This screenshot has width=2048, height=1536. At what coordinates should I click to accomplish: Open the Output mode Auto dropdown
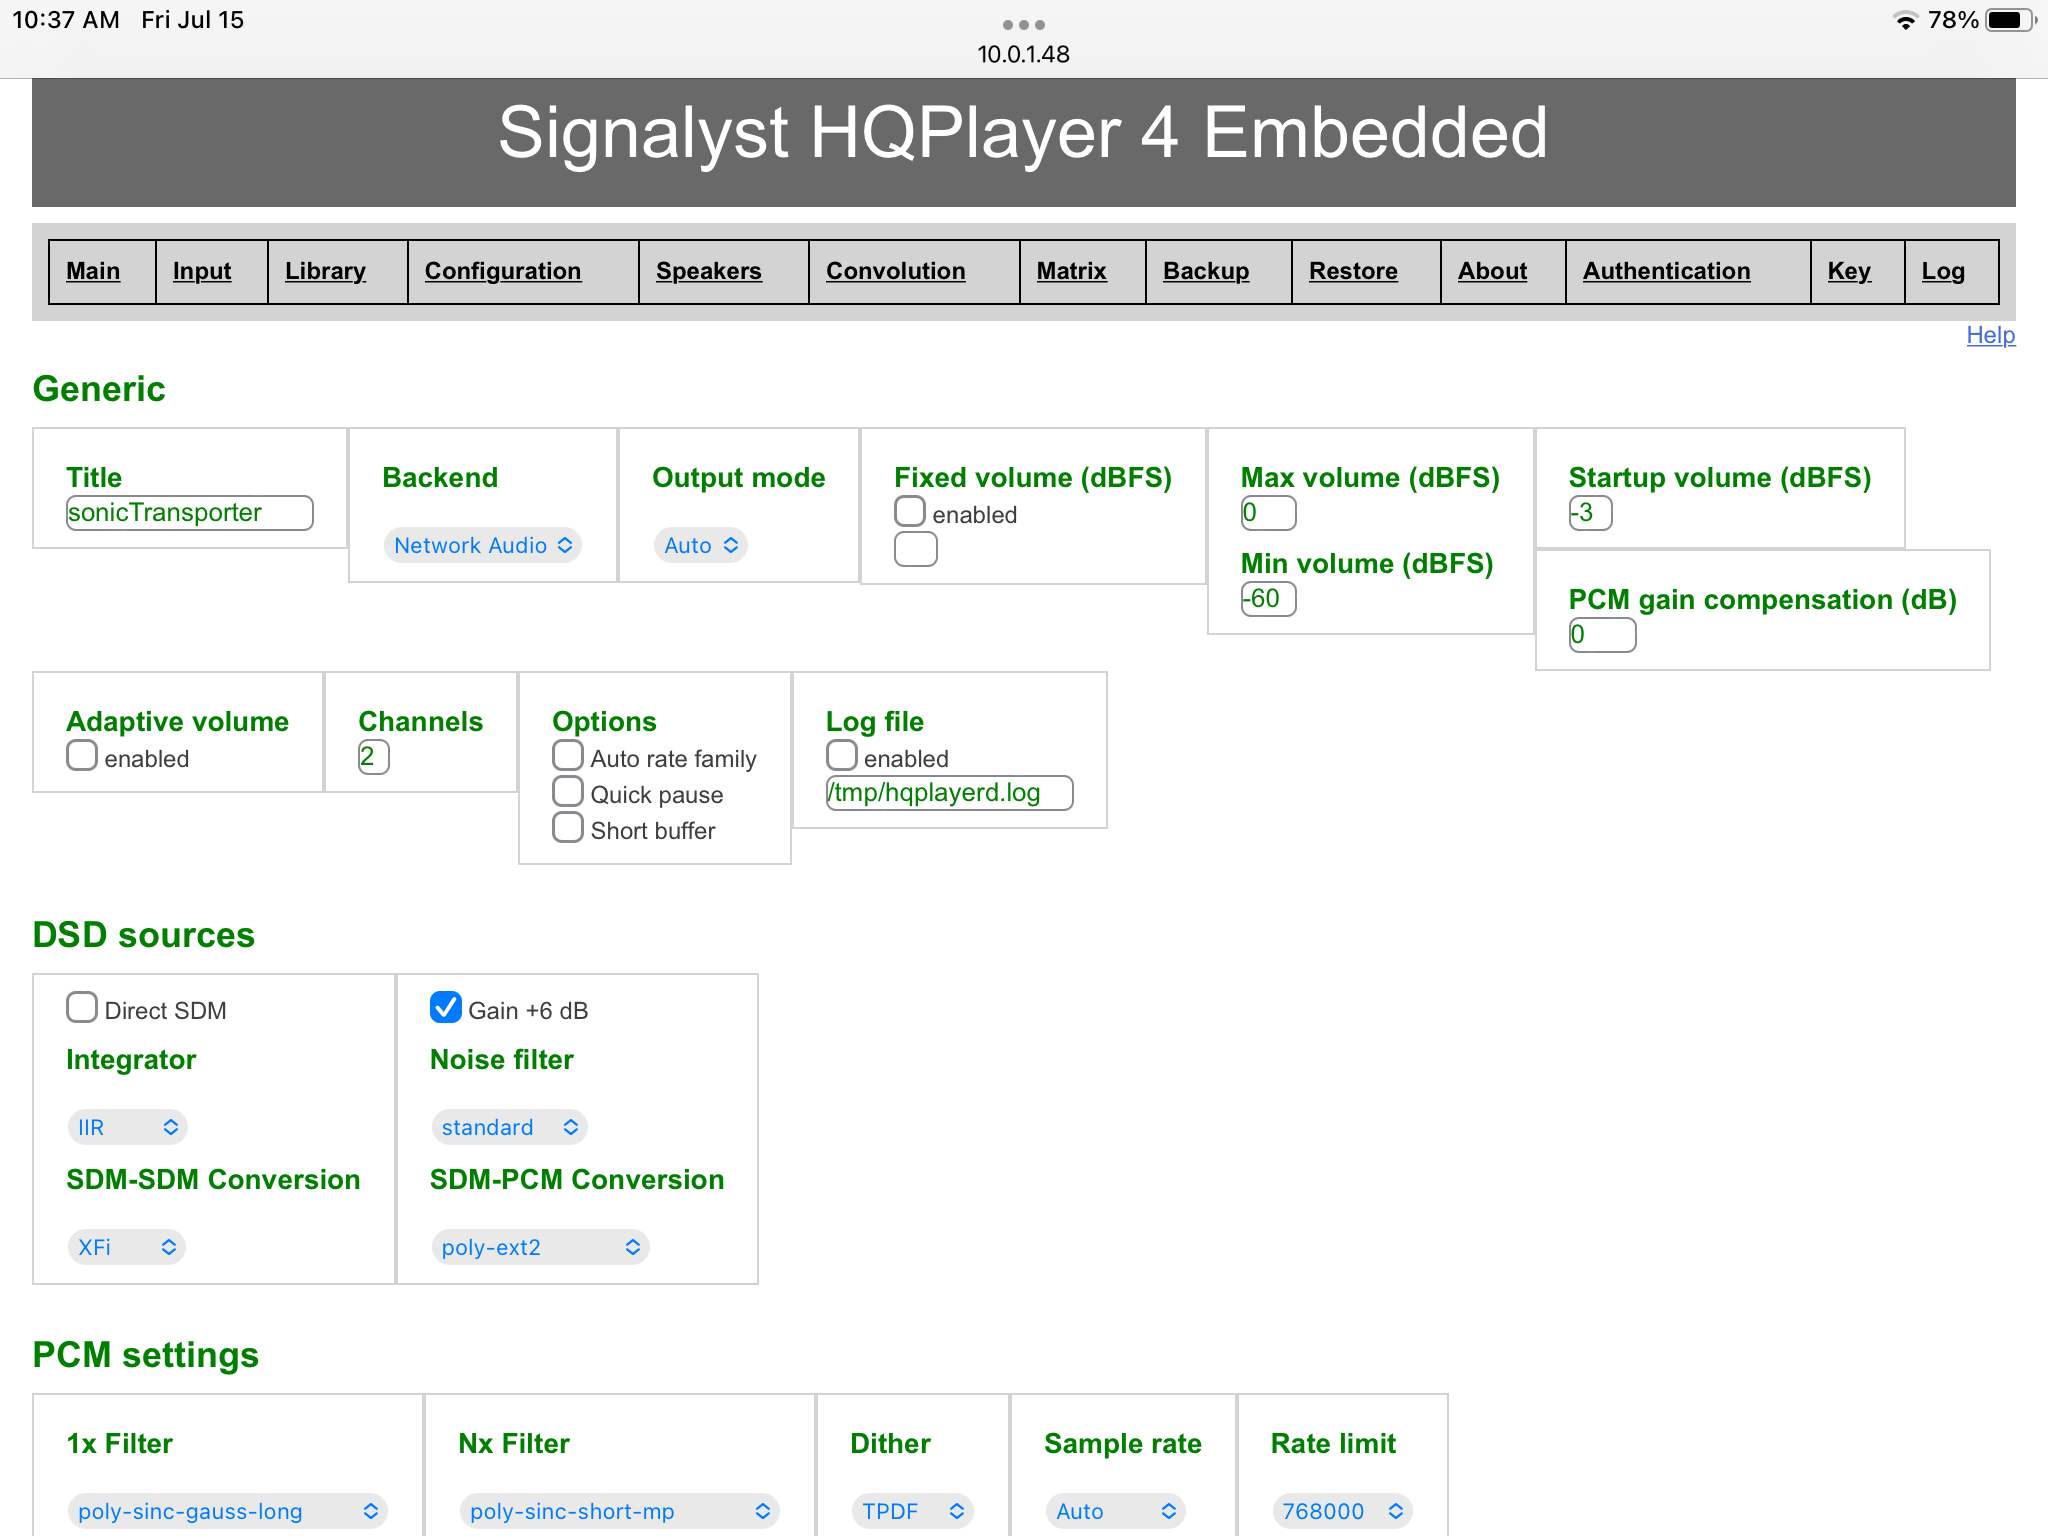(701, 545)
